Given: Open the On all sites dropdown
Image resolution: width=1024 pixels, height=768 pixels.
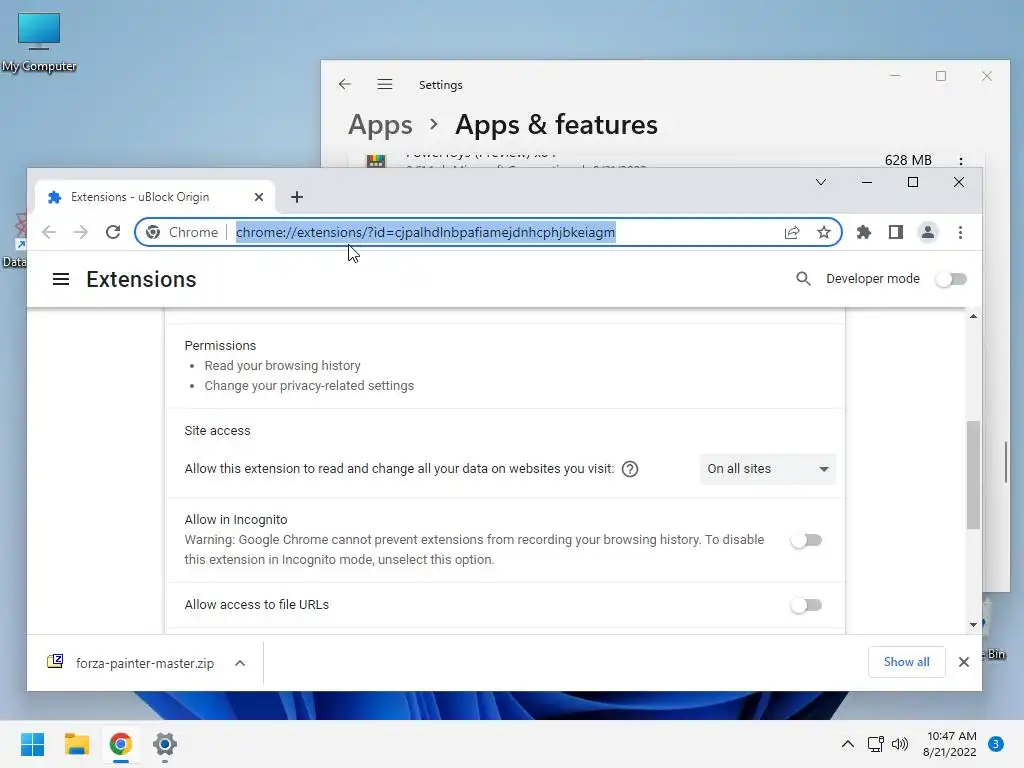Looking at the screenshot, I should click(x=767, y=469).
